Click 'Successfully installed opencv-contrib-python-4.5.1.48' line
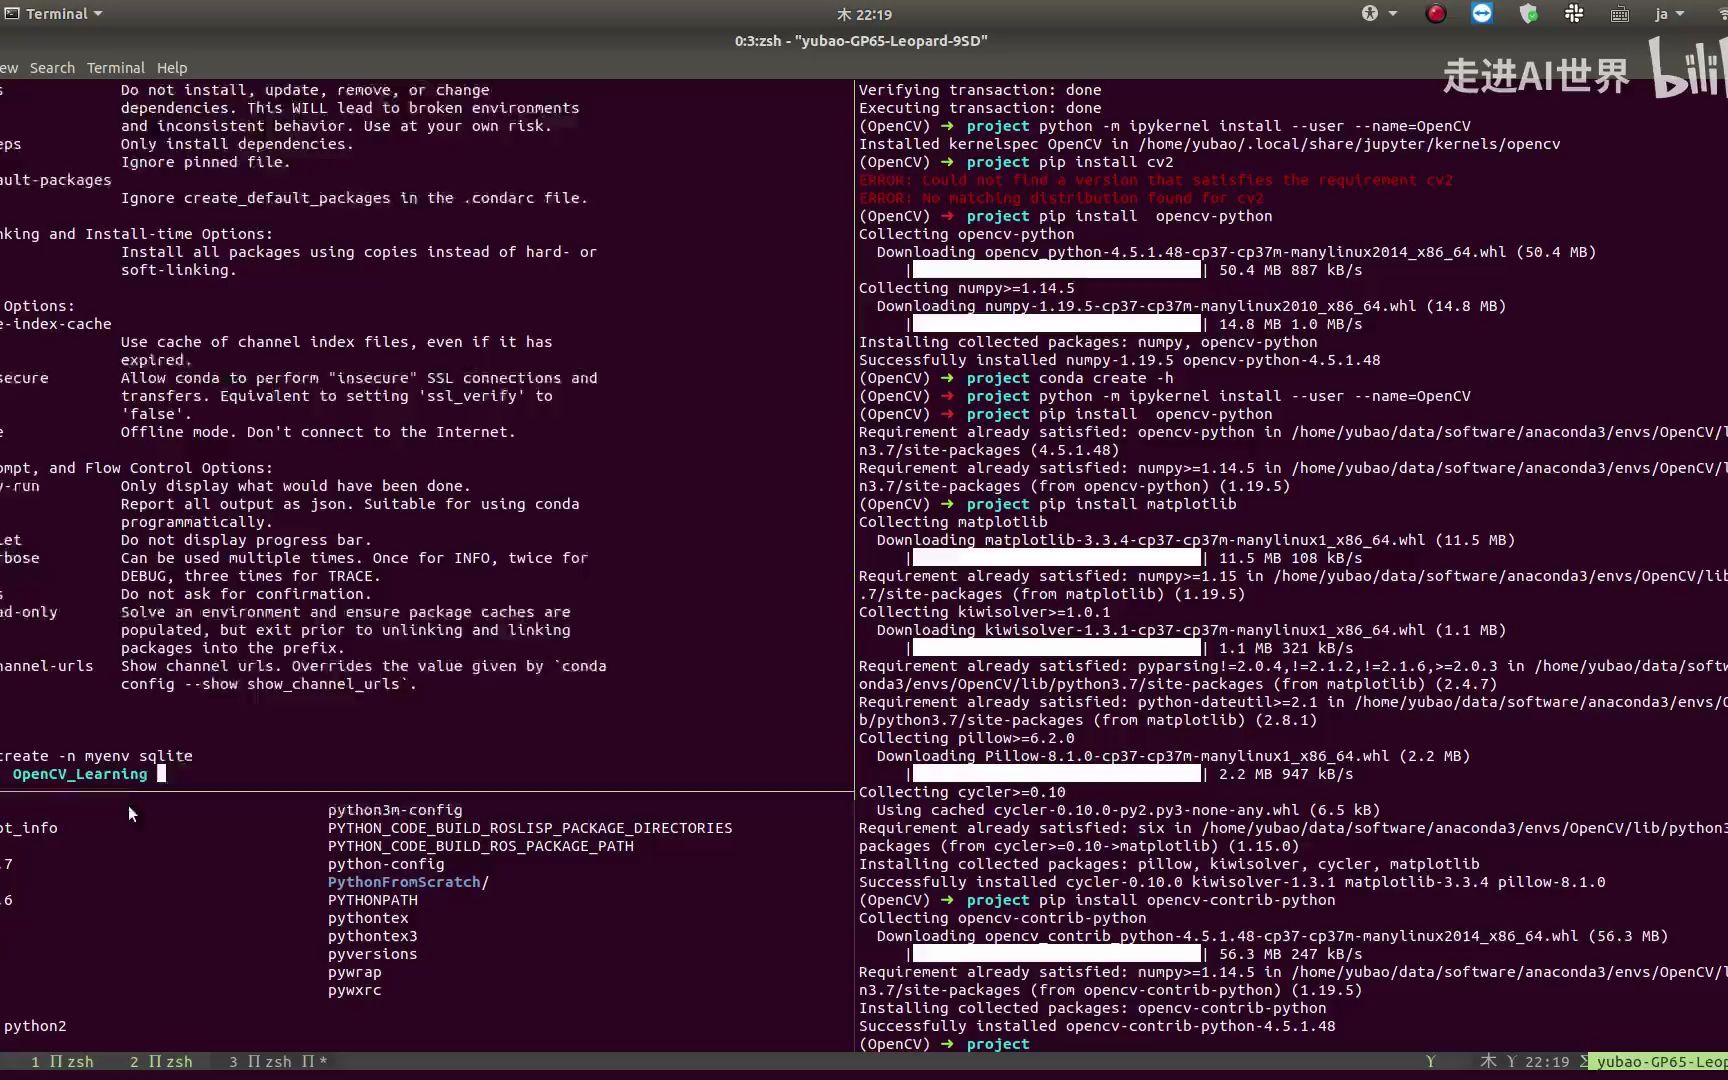The image size is (1728, 1080). [x=1097, y=1026]
